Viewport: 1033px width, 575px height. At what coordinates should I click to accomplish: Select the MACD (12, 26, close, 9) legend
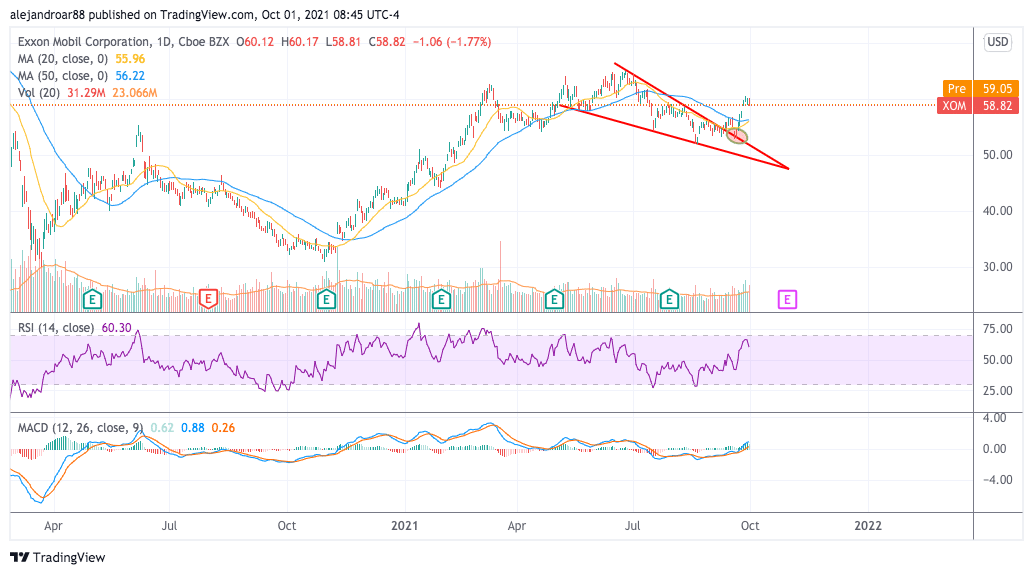[x=80, y=427]
